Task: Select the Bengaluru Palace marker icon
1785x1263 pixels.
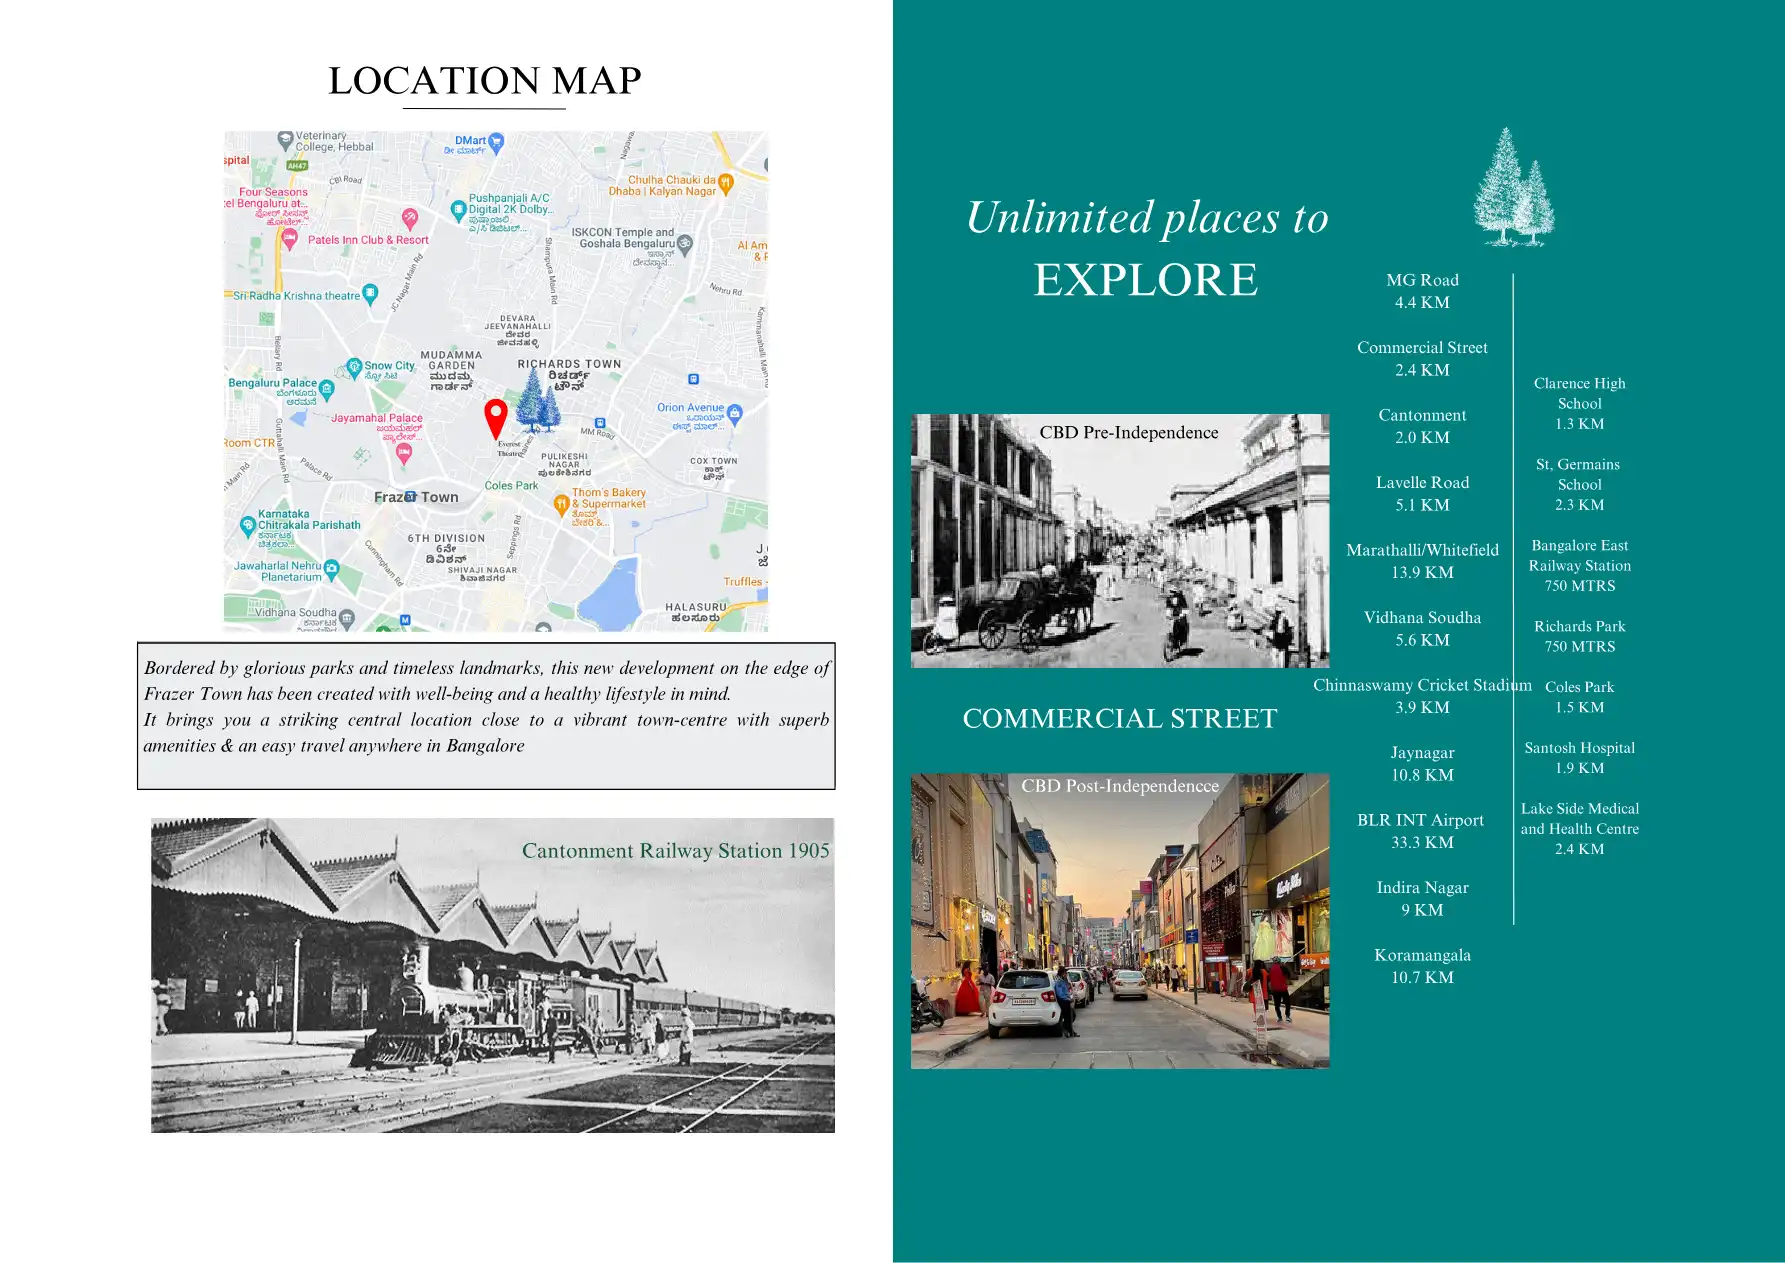Action: [327, 388]
